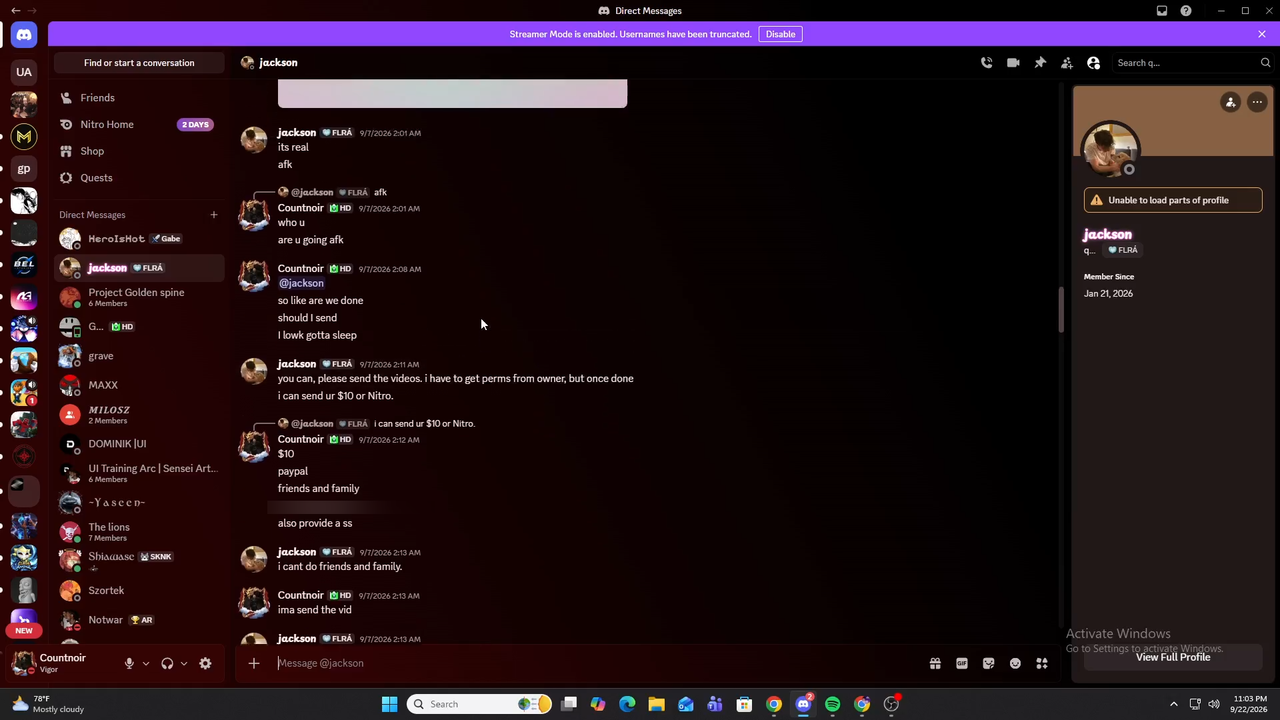Mute the microphone
This screenshot has height=720, width=1280.
[x=128, y=663]
